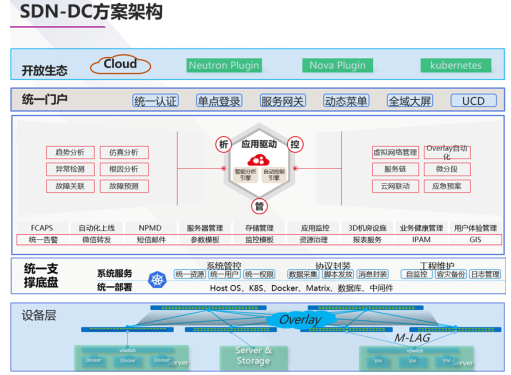Viewport: 511px width, 375px height.
Task: Select the Neutron Plugin green box
Action: [x=224, y=65]
